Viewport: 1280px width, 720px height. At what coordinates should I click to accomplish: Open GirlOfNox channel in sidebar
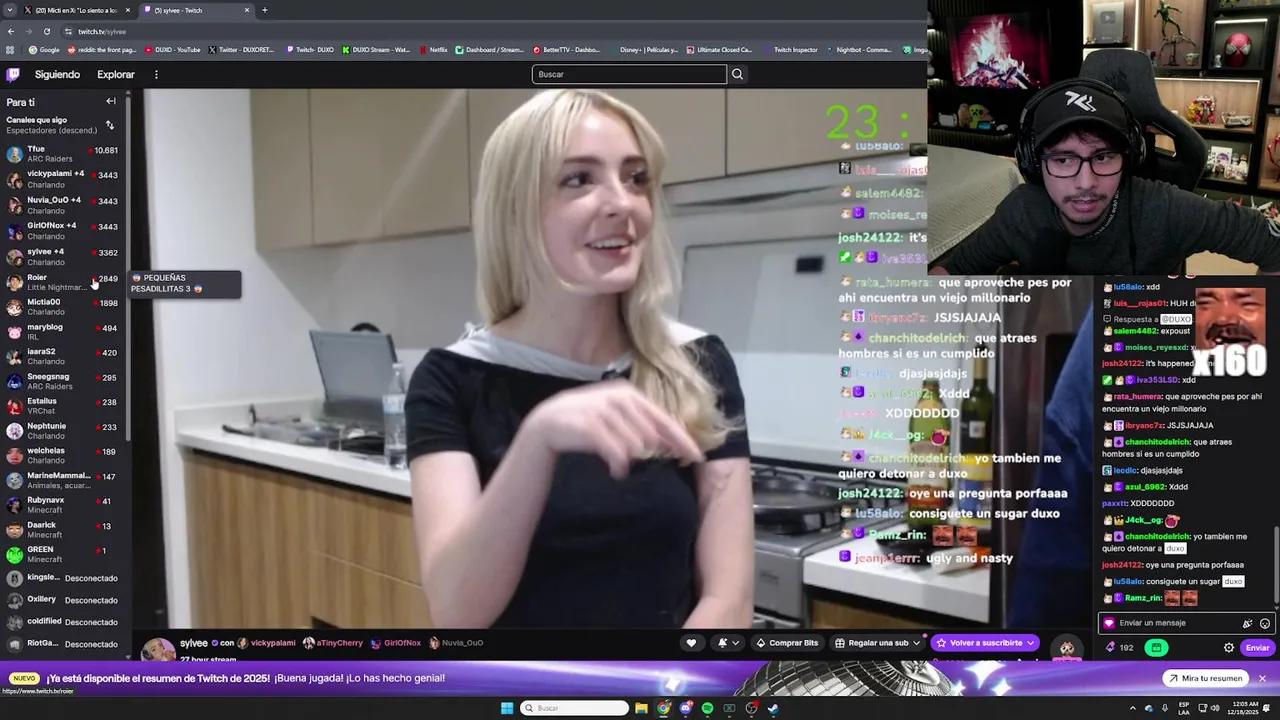click(62, 231)
